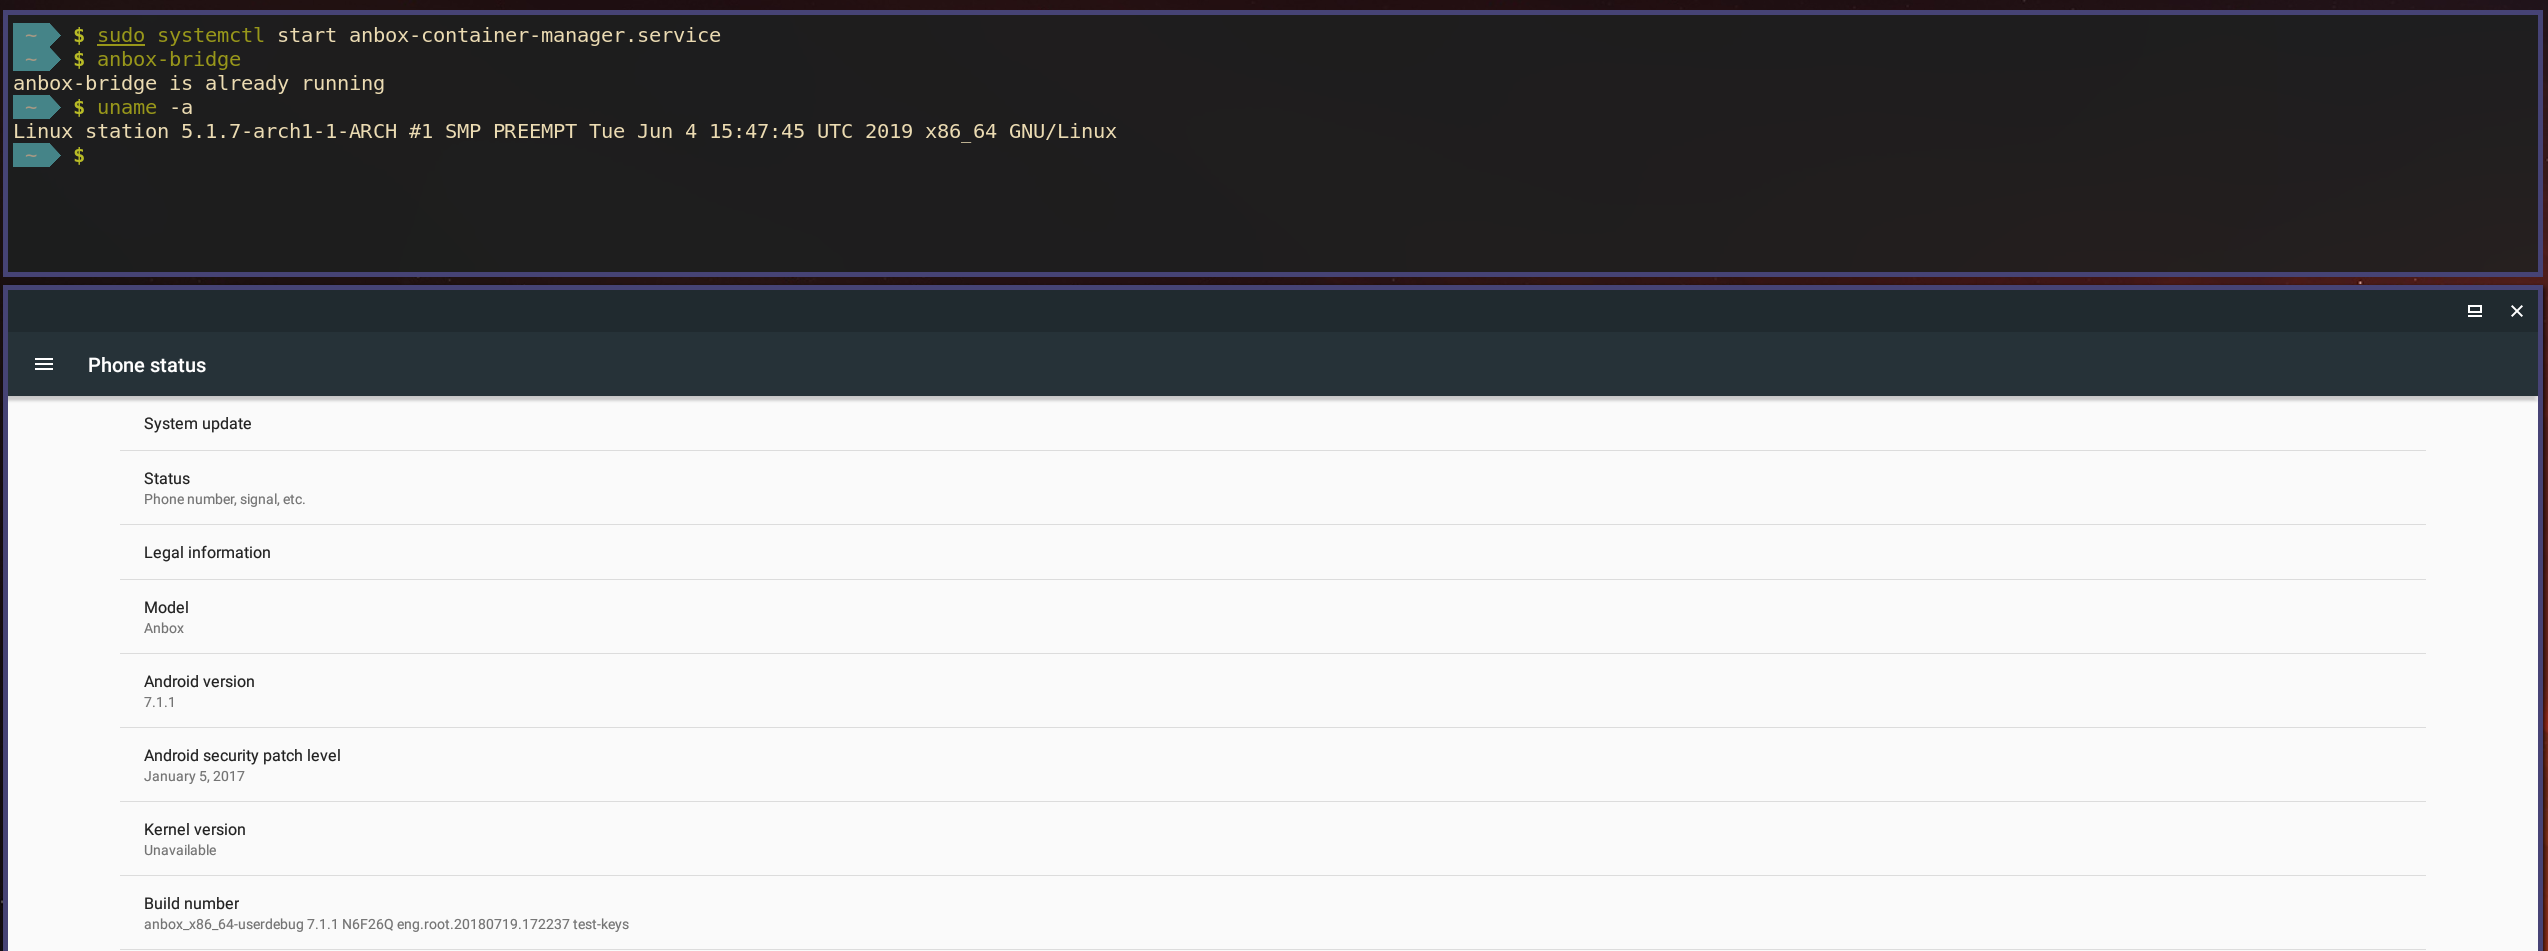Click the anbox-bridge already running message
Image resolution: width=2548 pixels, height=951 pixels.
click(199, 83)
